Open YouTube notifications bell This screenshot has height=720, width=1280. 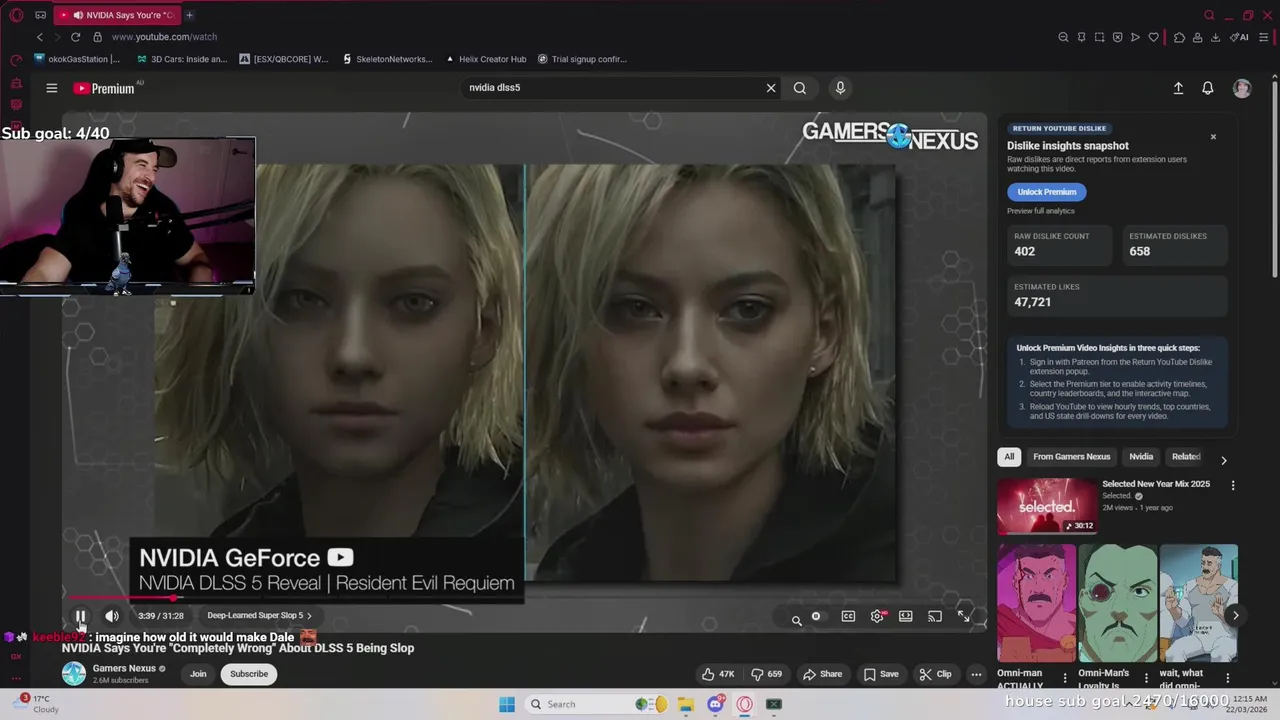pyautogui.click(x=1208, y=88)
